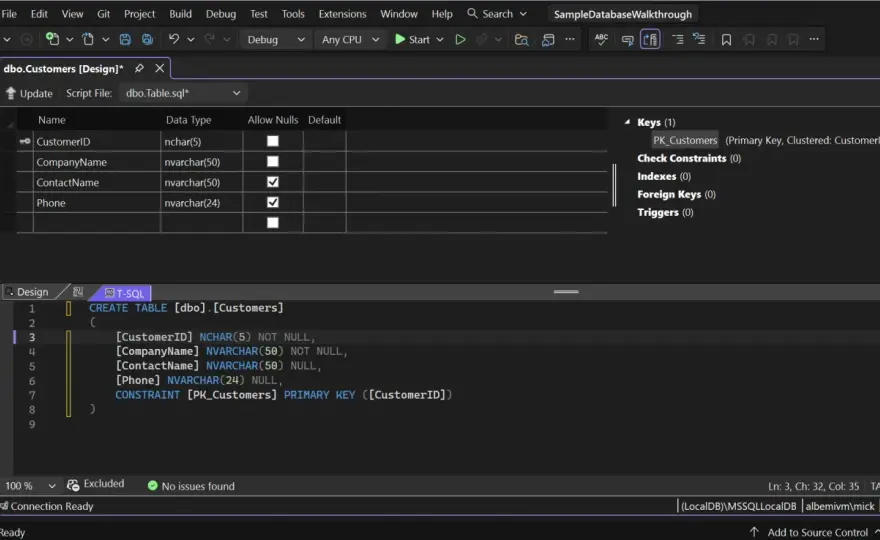
Task: Check Allow Nulls in the empty row
Action: click(273, 223)
